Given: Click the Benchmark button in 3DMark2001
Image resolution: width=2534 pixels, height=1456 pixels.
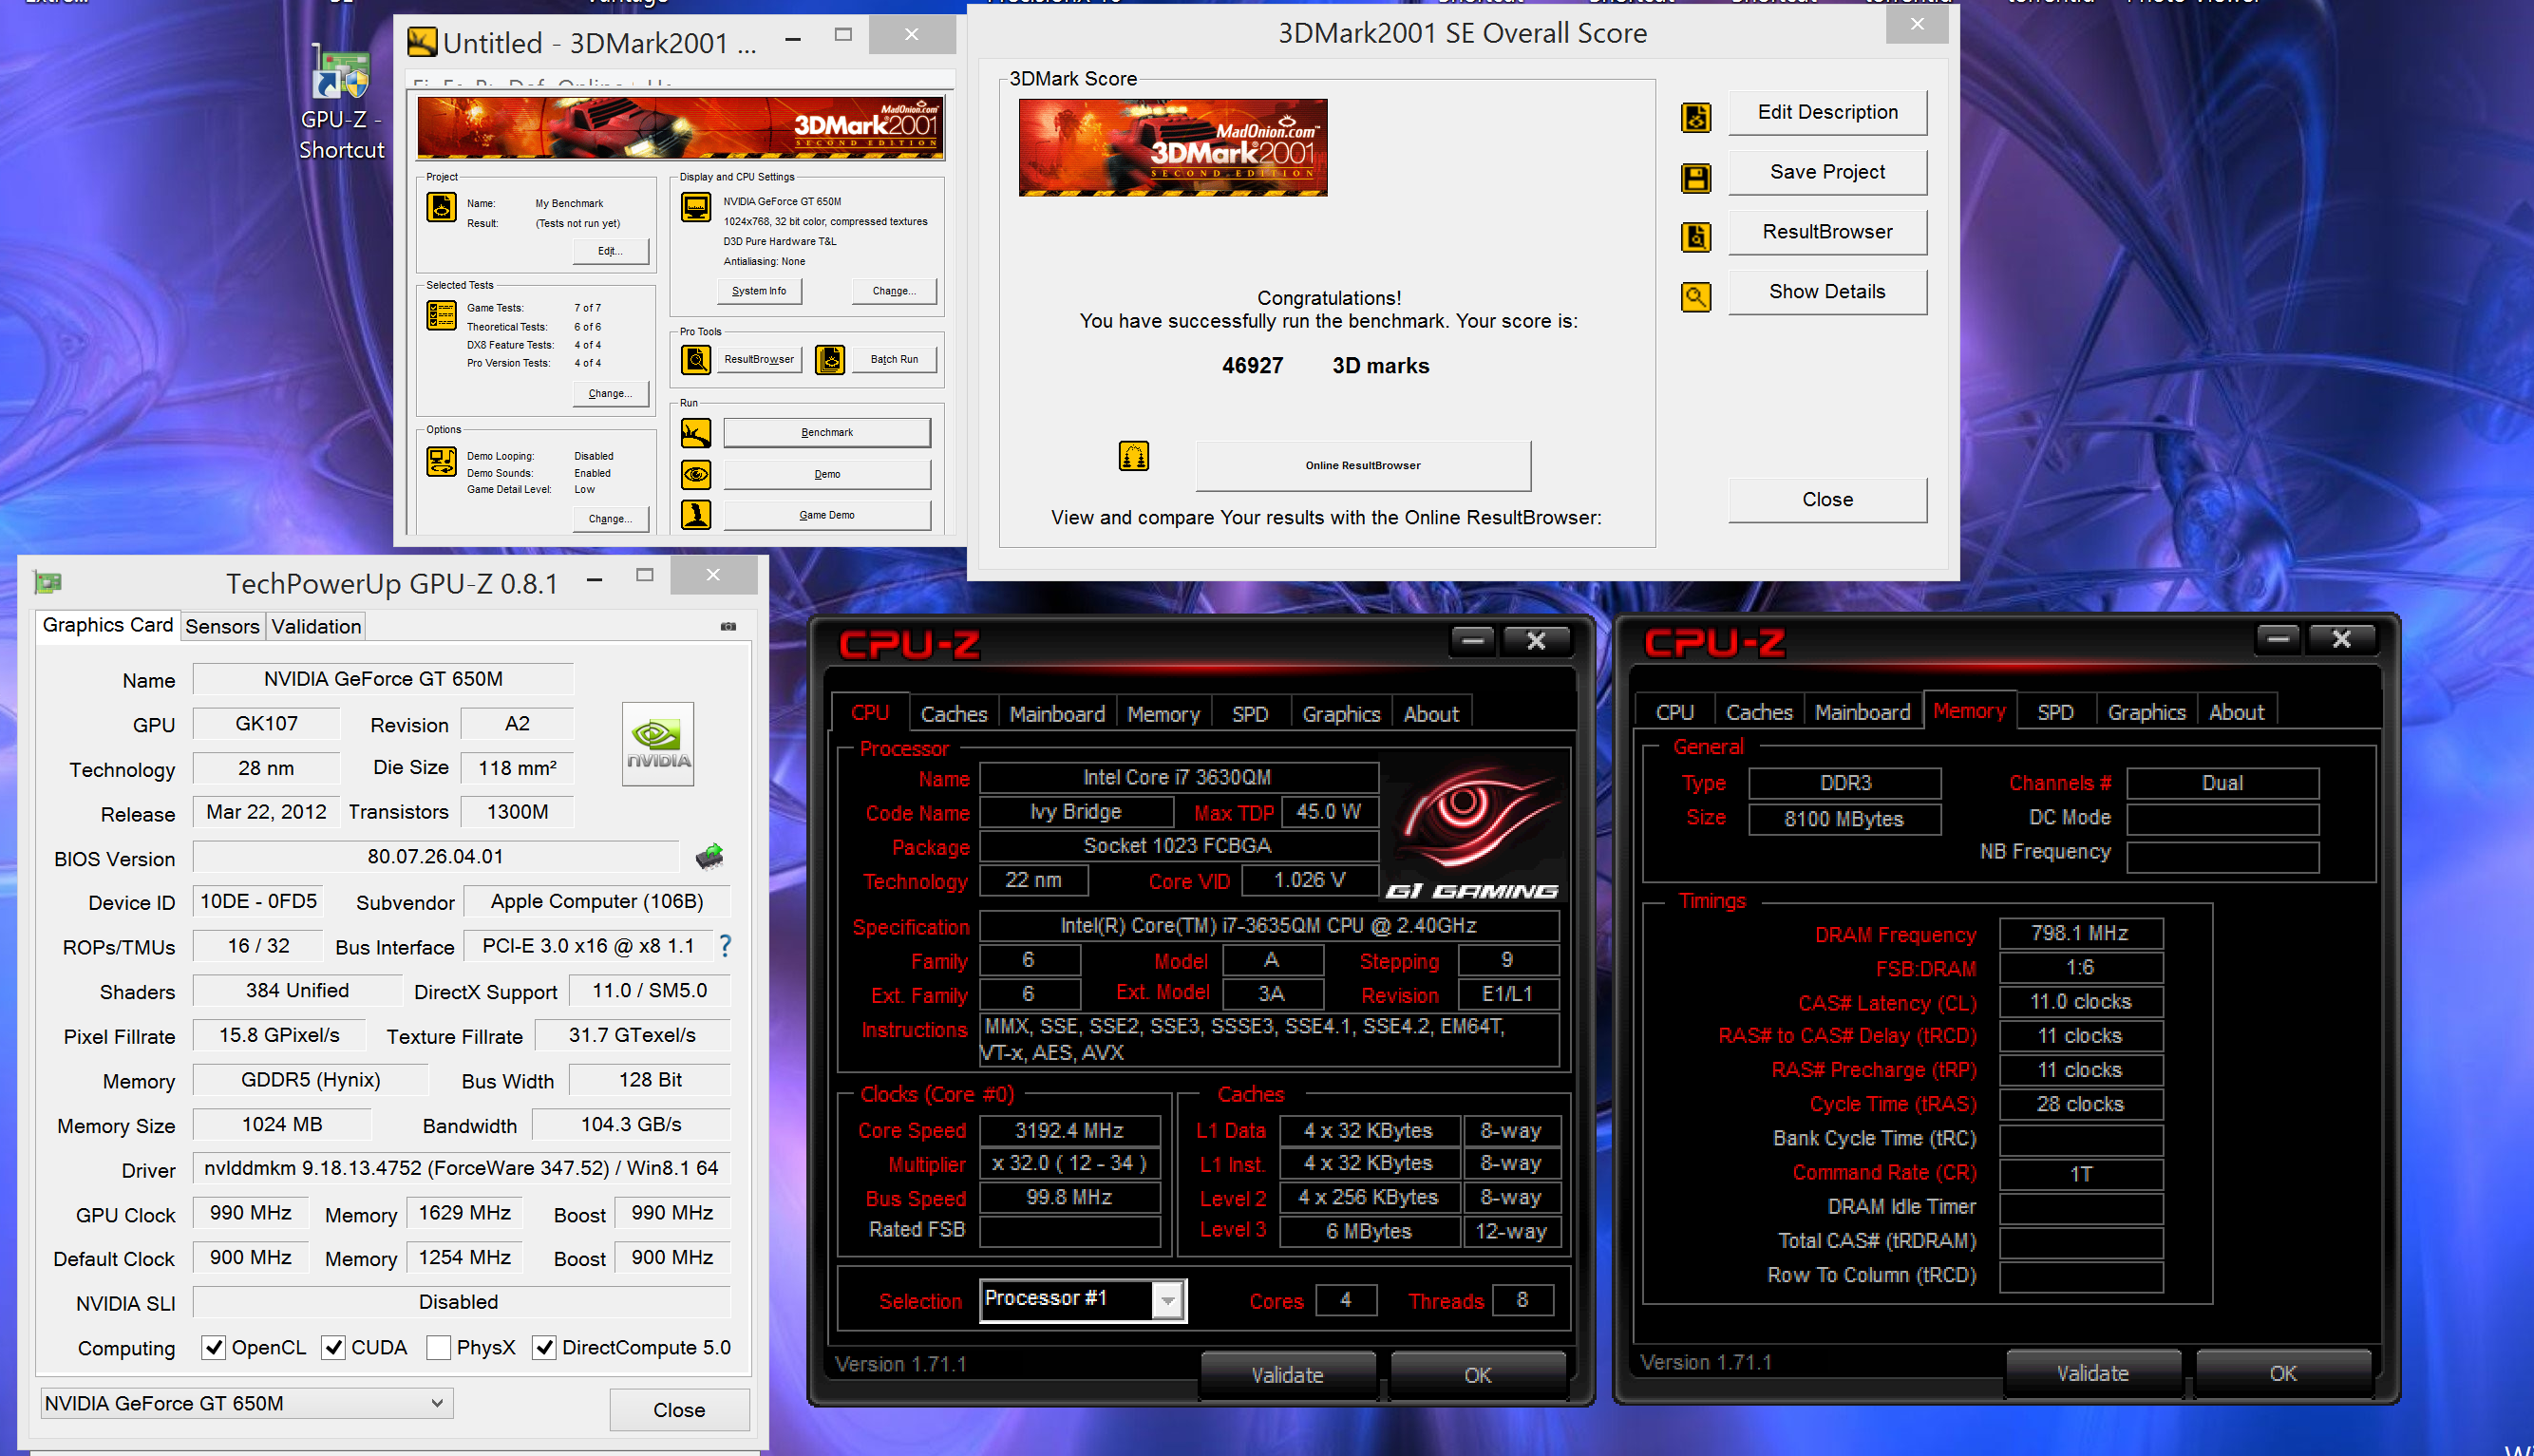Looking at the screenshot, I should point(826,433).
